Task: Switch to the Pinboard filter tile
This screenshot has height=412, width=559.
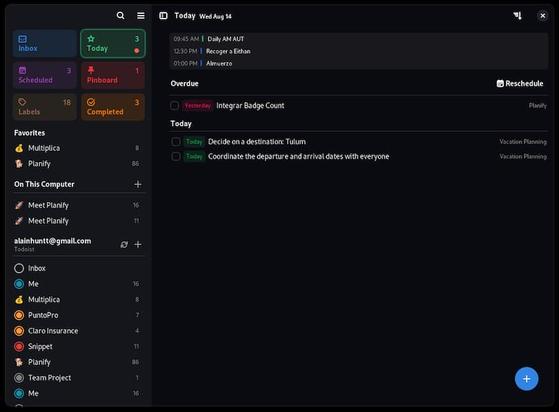Action: pos(113,75)
